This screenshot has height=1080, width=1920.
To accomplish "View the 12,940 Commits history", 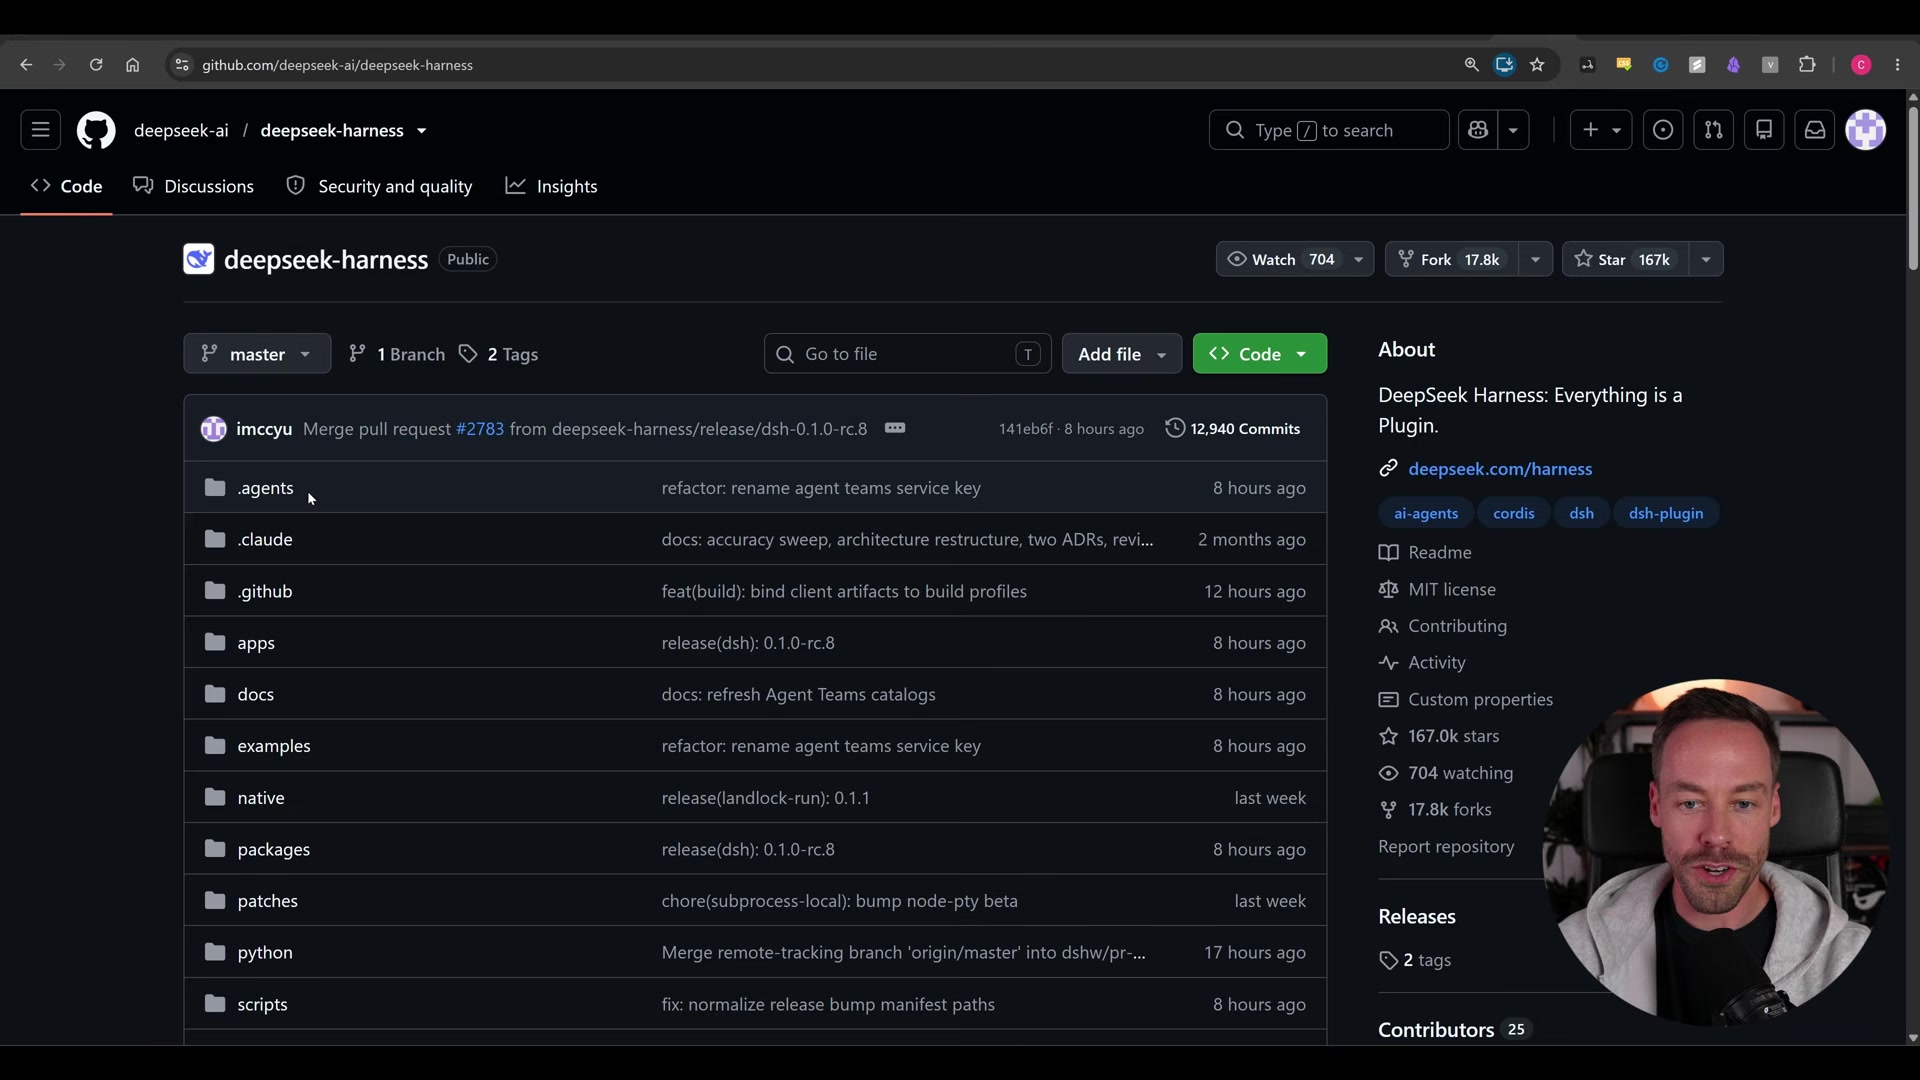I will tap(1233, 429).
